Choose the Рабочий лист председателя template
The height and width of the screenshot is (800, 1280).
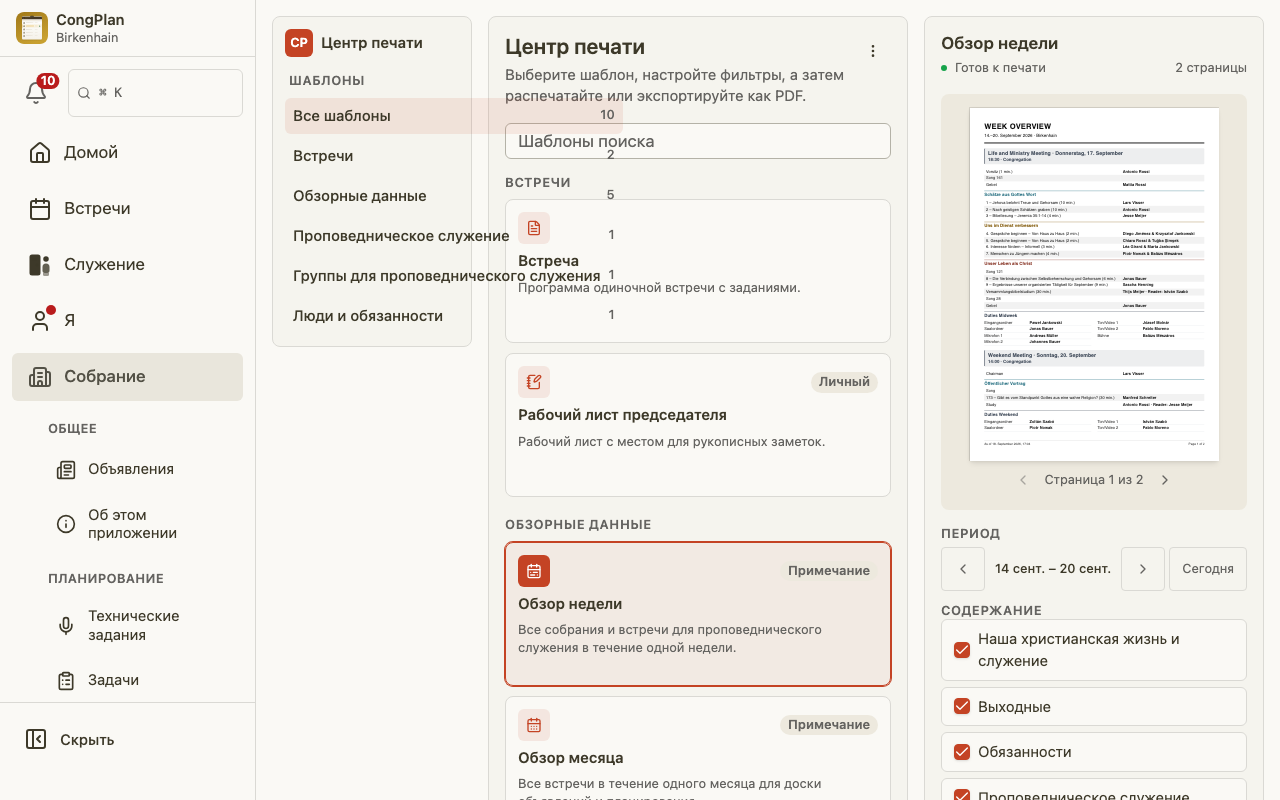(698, 425)
